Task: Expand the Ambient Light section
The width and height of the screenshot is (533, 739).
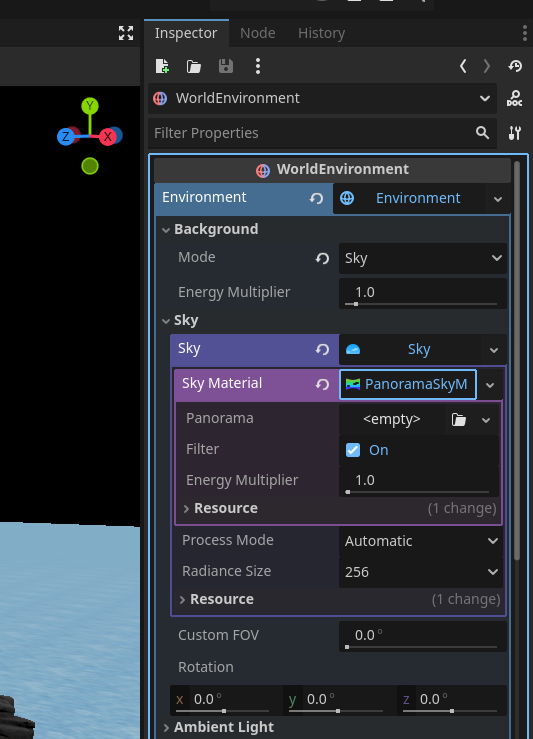Action: pyautogui.click(x=218, y=727)
